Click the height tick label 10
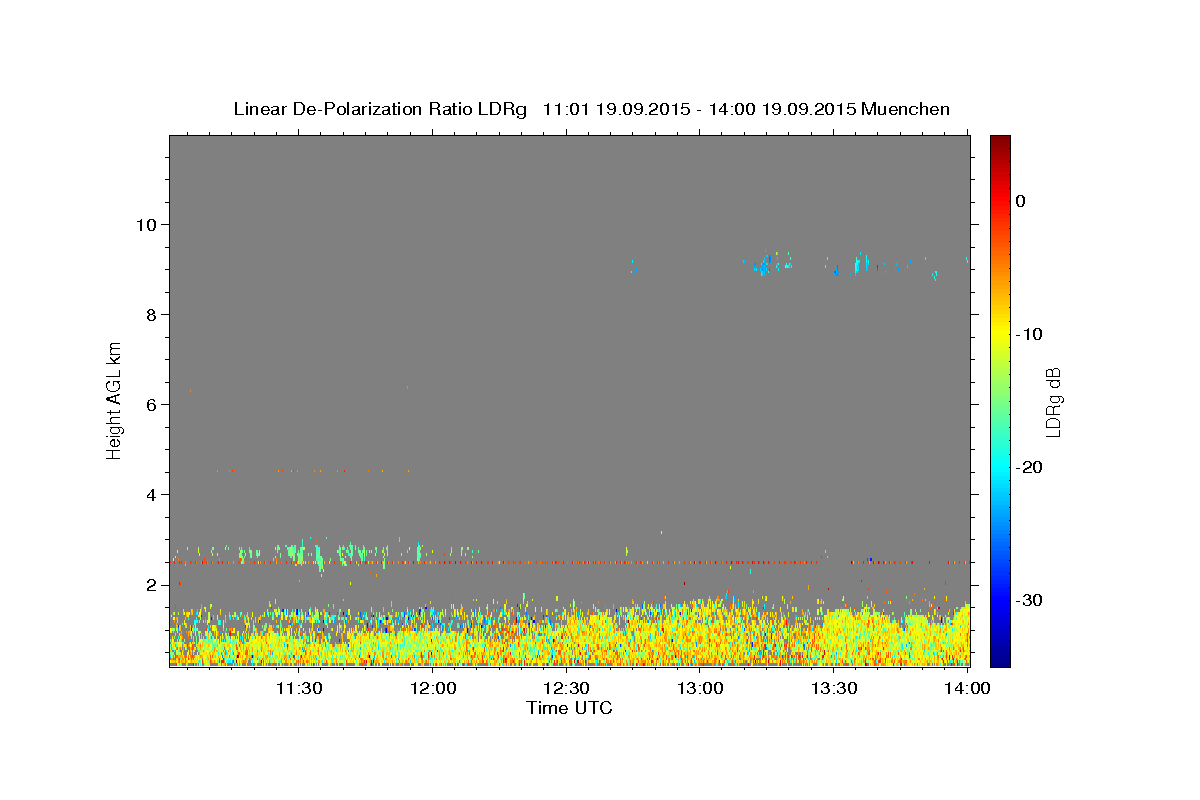This screenshot has width=1200, height=800. click(x=149, y=224)
